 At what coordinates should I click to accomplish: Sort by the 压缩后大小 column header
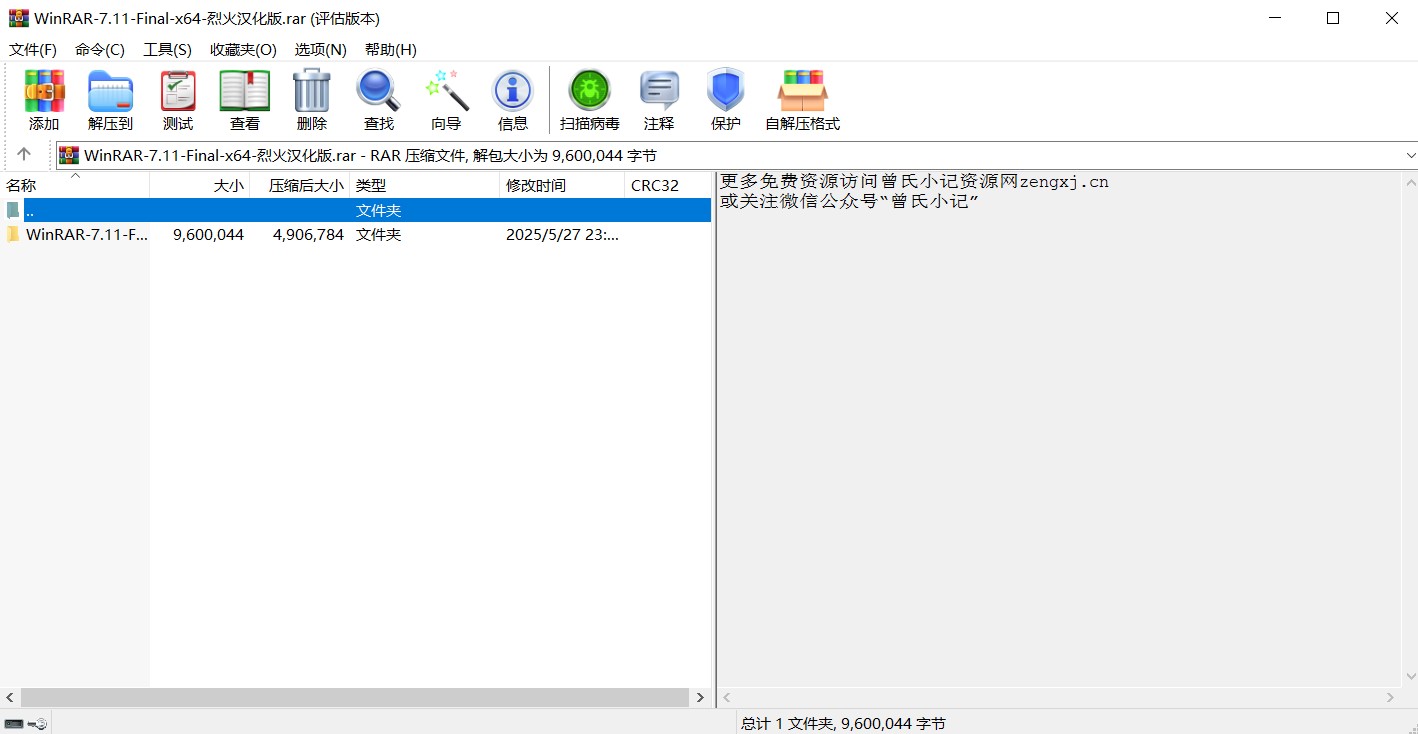point(300,185)
